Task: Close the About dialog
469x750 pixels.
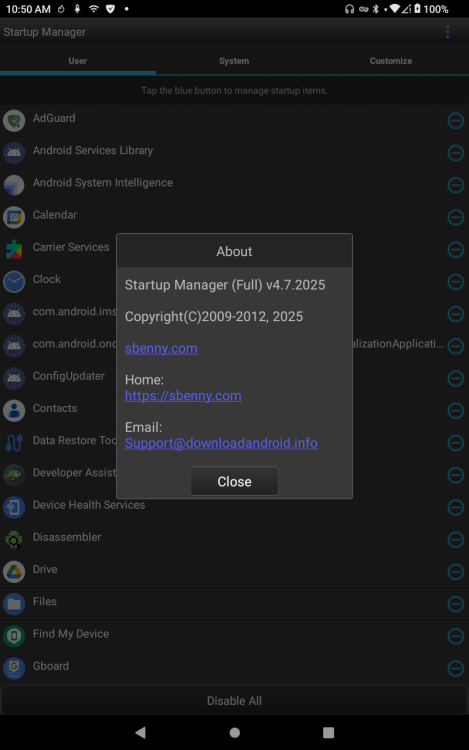Action: pyautogui.click(x=234, y=481)
